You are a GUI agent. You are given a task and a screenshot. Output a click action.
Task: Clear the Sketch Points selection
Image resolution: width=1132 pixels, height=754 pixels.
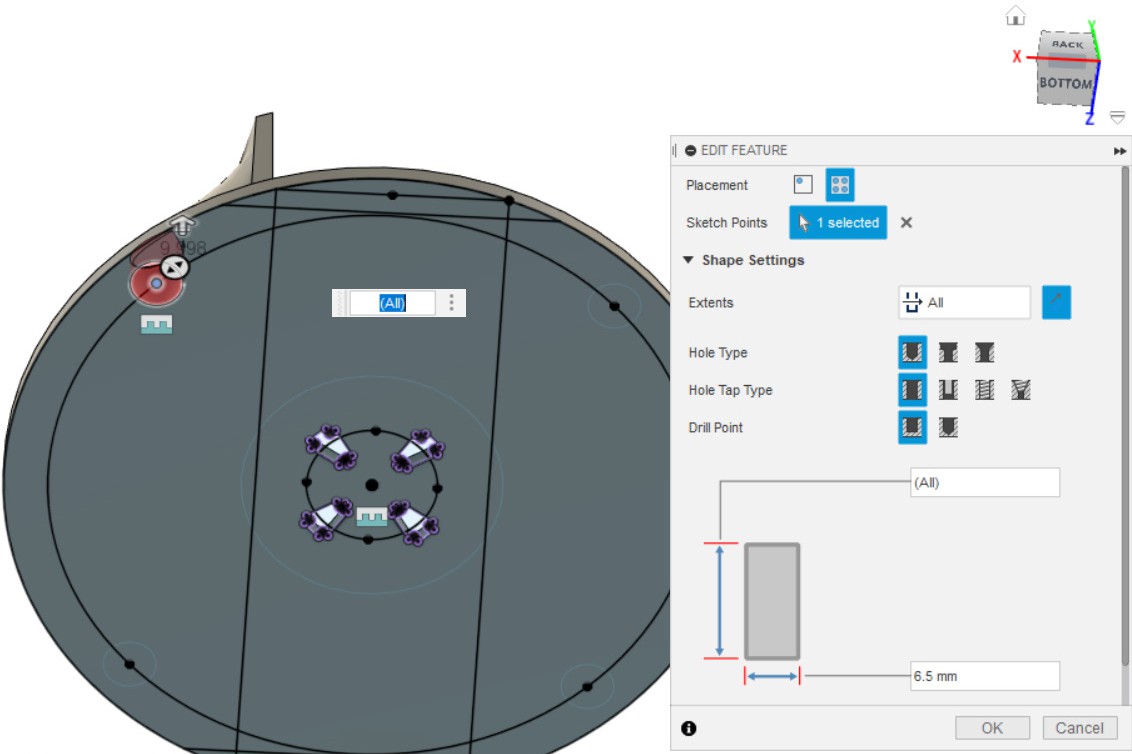click(906, 223)
